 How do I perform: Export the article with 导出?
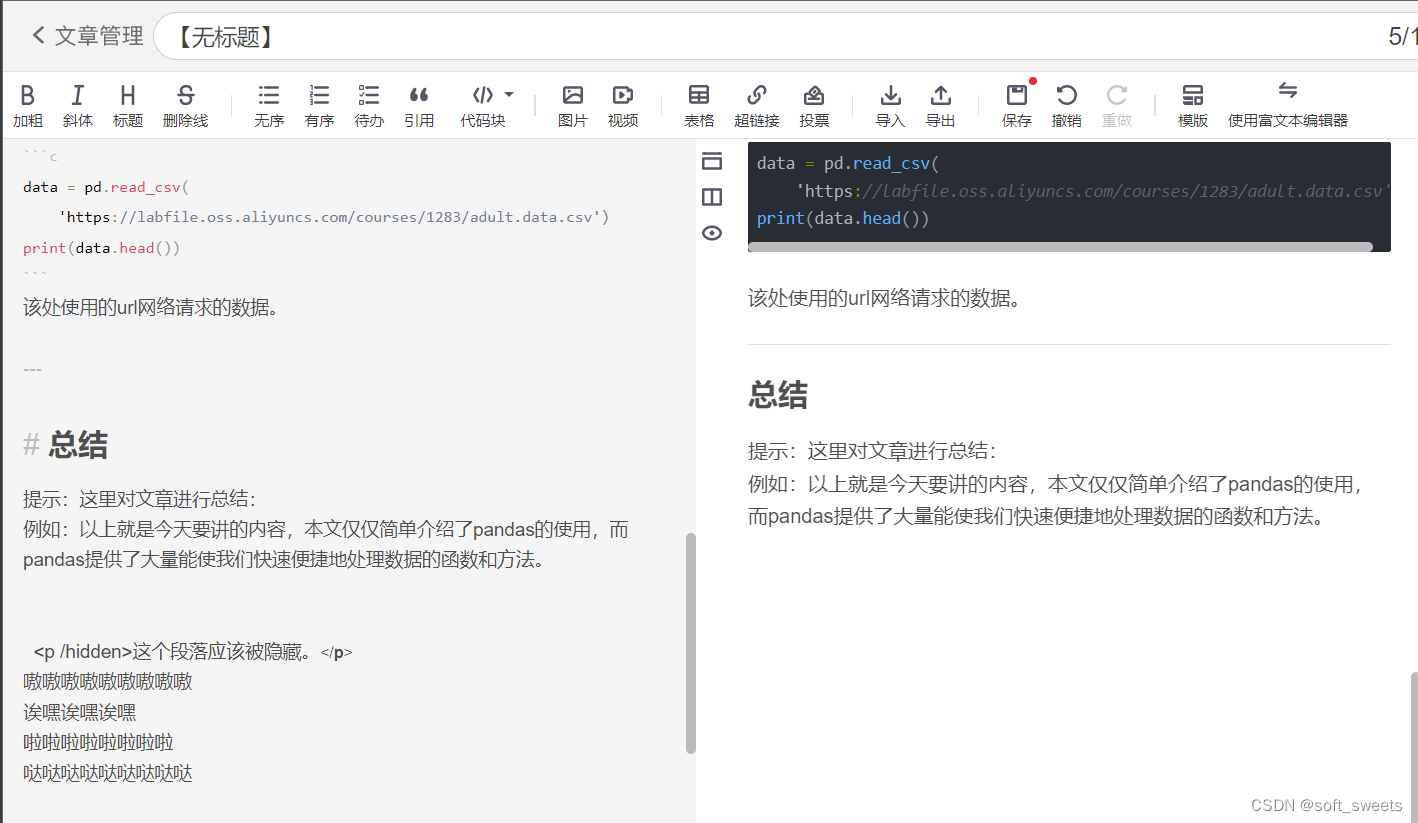(940, 106)
